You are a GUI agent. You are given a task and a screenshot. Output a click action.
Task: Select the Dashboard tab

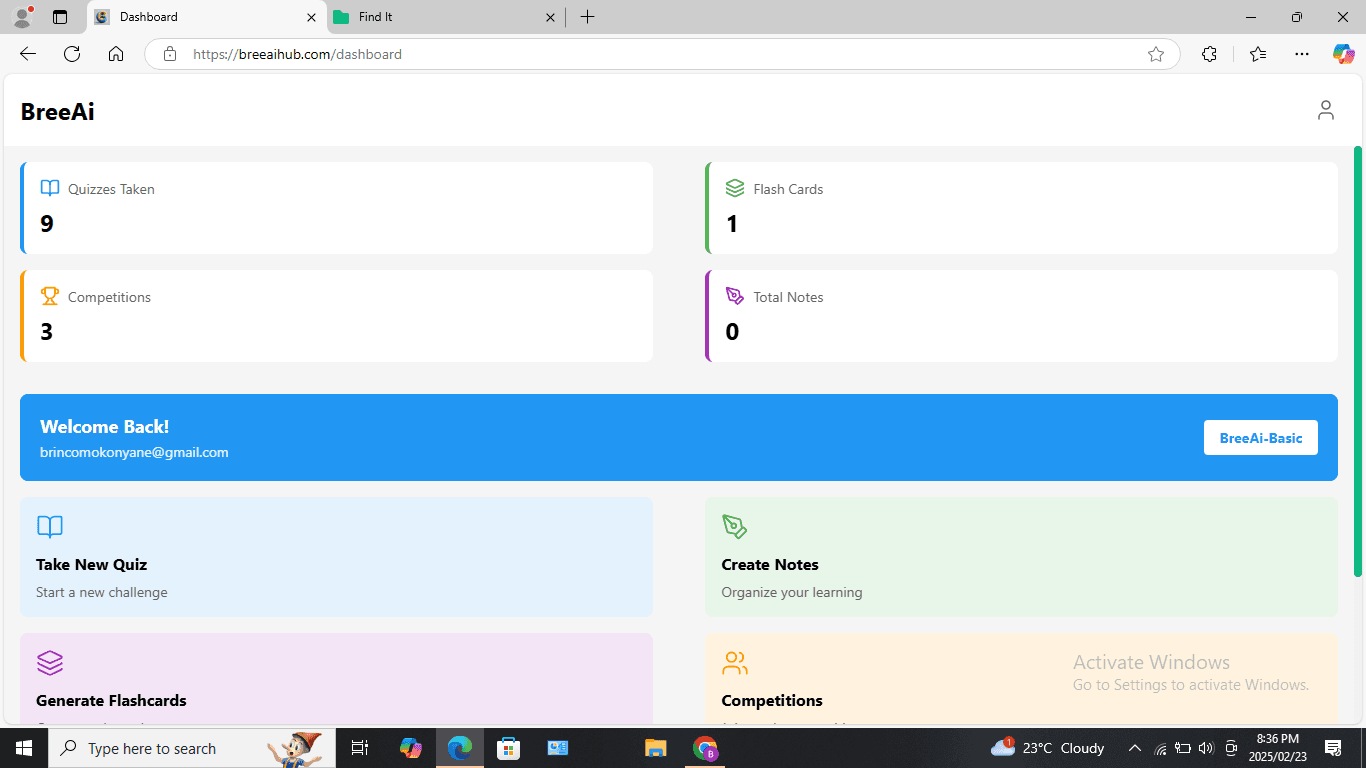tap(207, 17)
